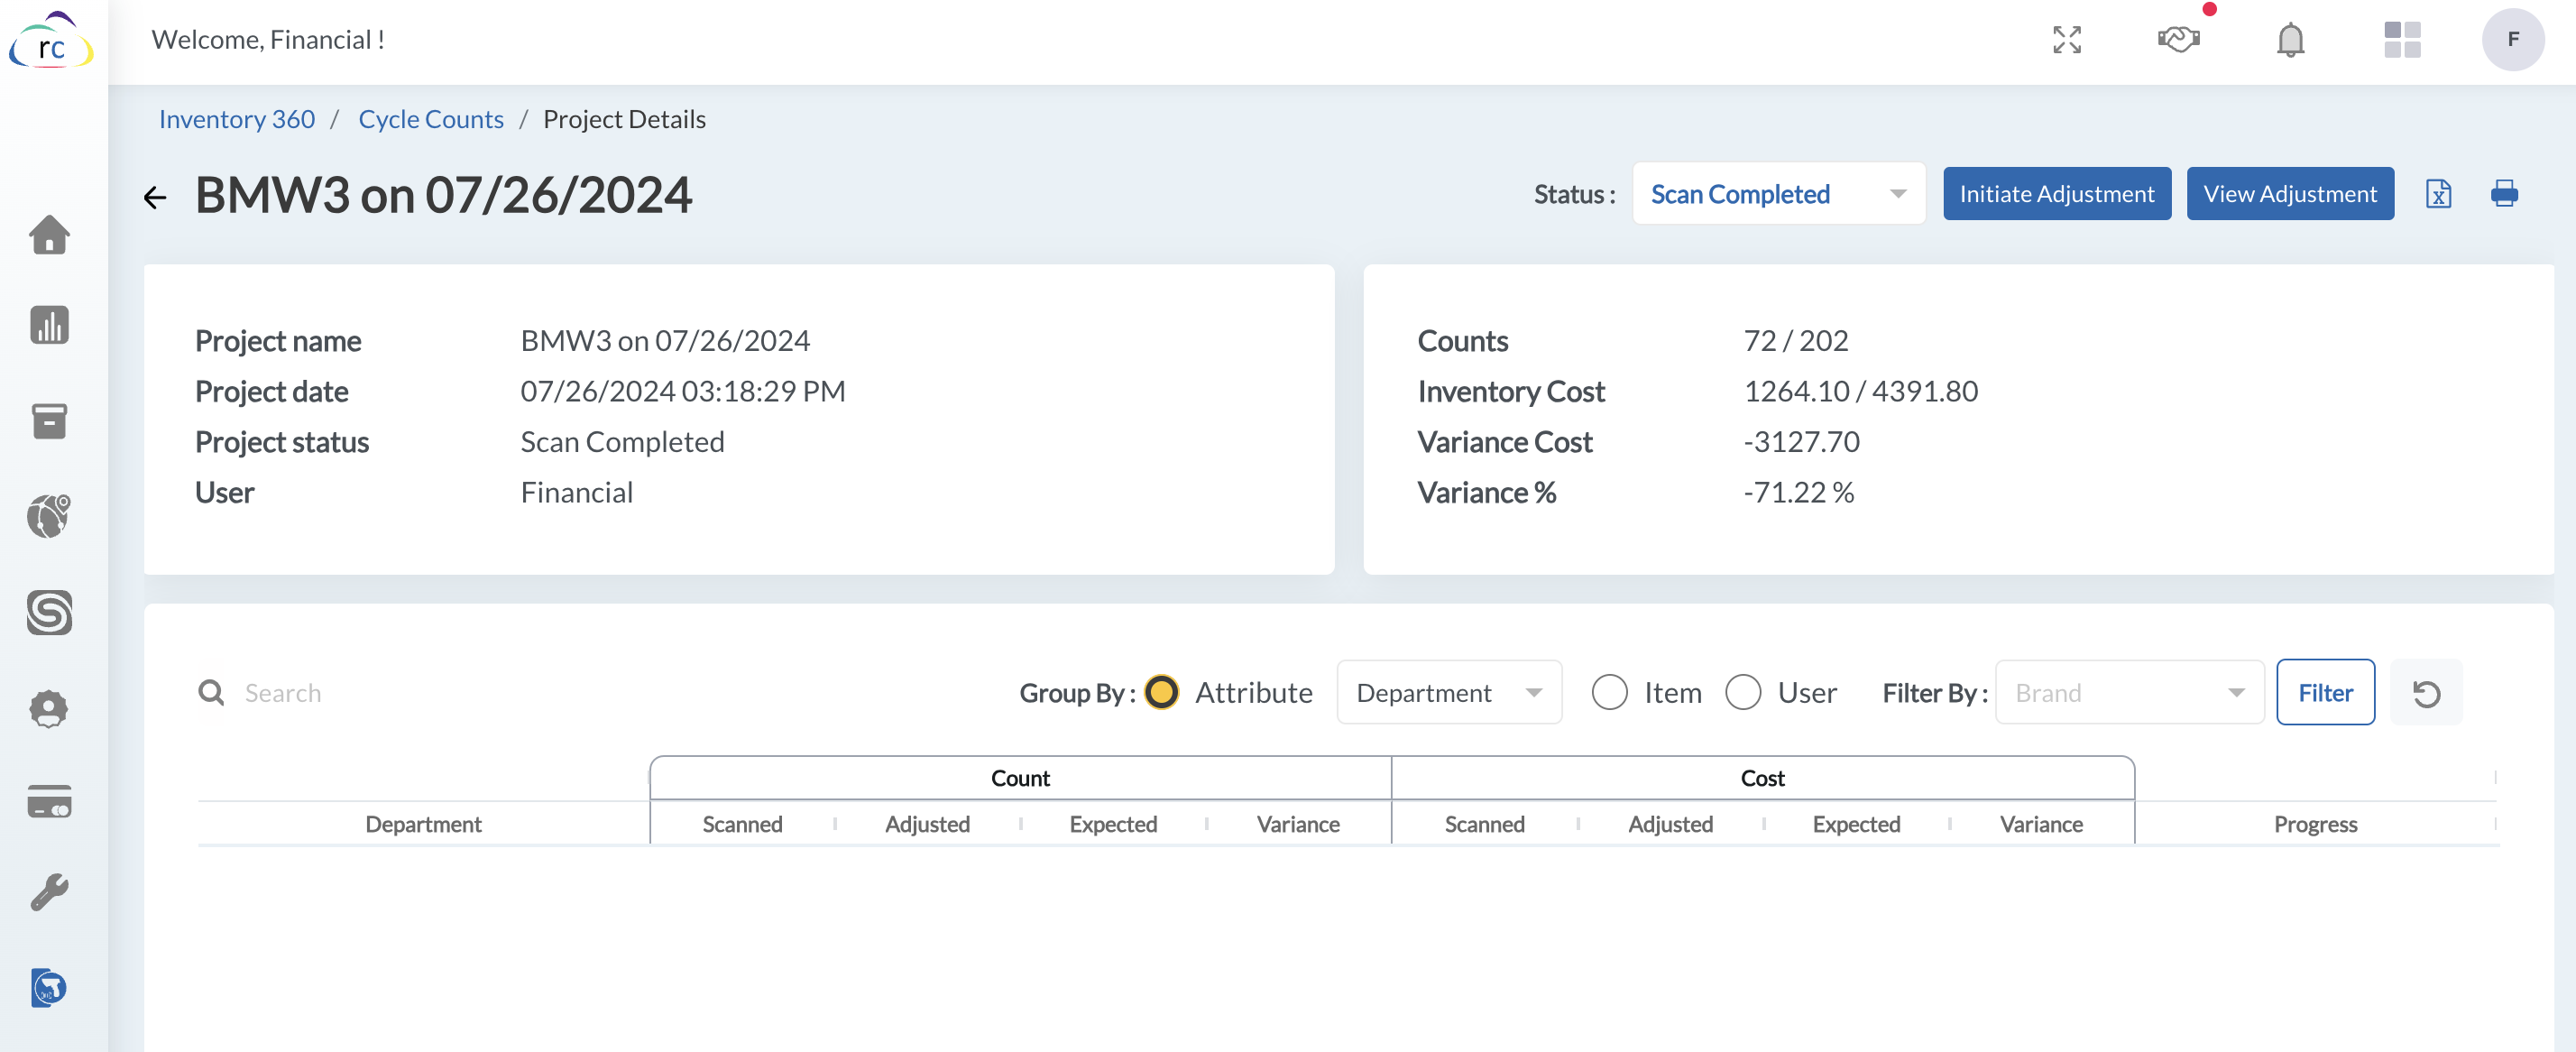The image size is (2576, 1052).
Task: Click the User value Financial
Action: (x=576, y=493)
